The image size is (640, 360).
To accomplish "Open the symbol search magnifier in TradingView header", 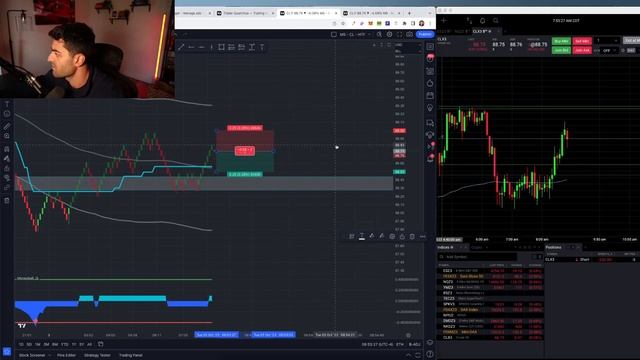I will pyautogui.click(x=379, y=34).
